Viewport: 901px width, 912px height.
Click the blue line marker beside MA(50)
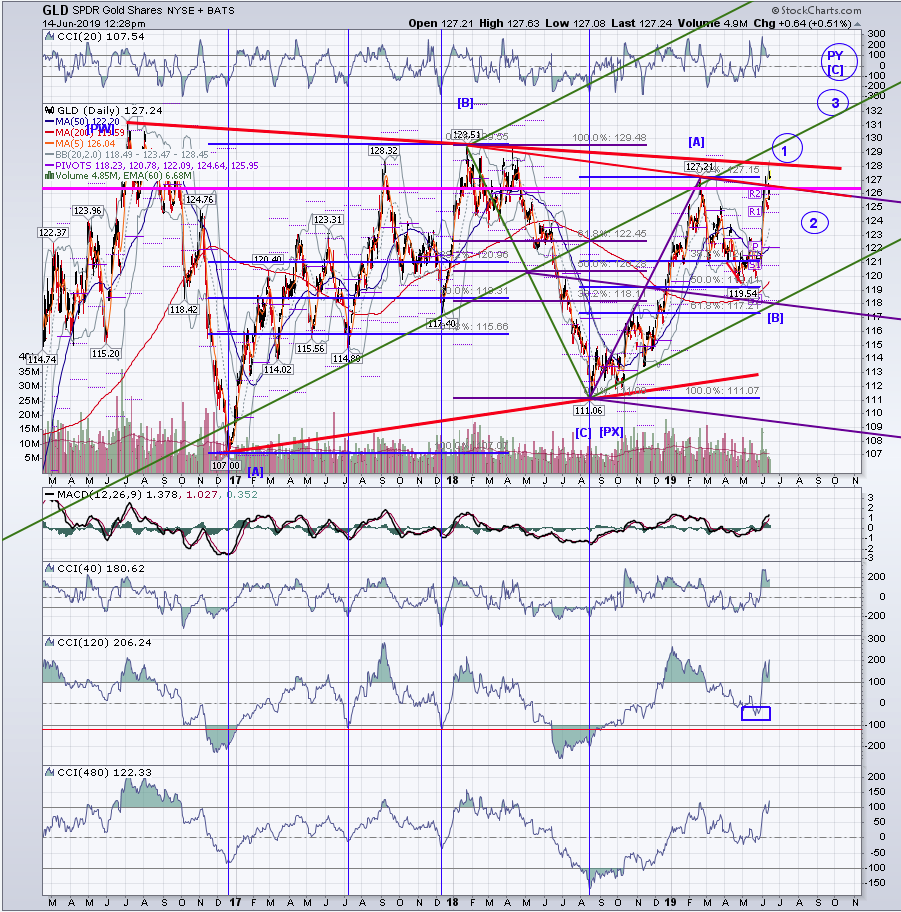coord(49,122)
